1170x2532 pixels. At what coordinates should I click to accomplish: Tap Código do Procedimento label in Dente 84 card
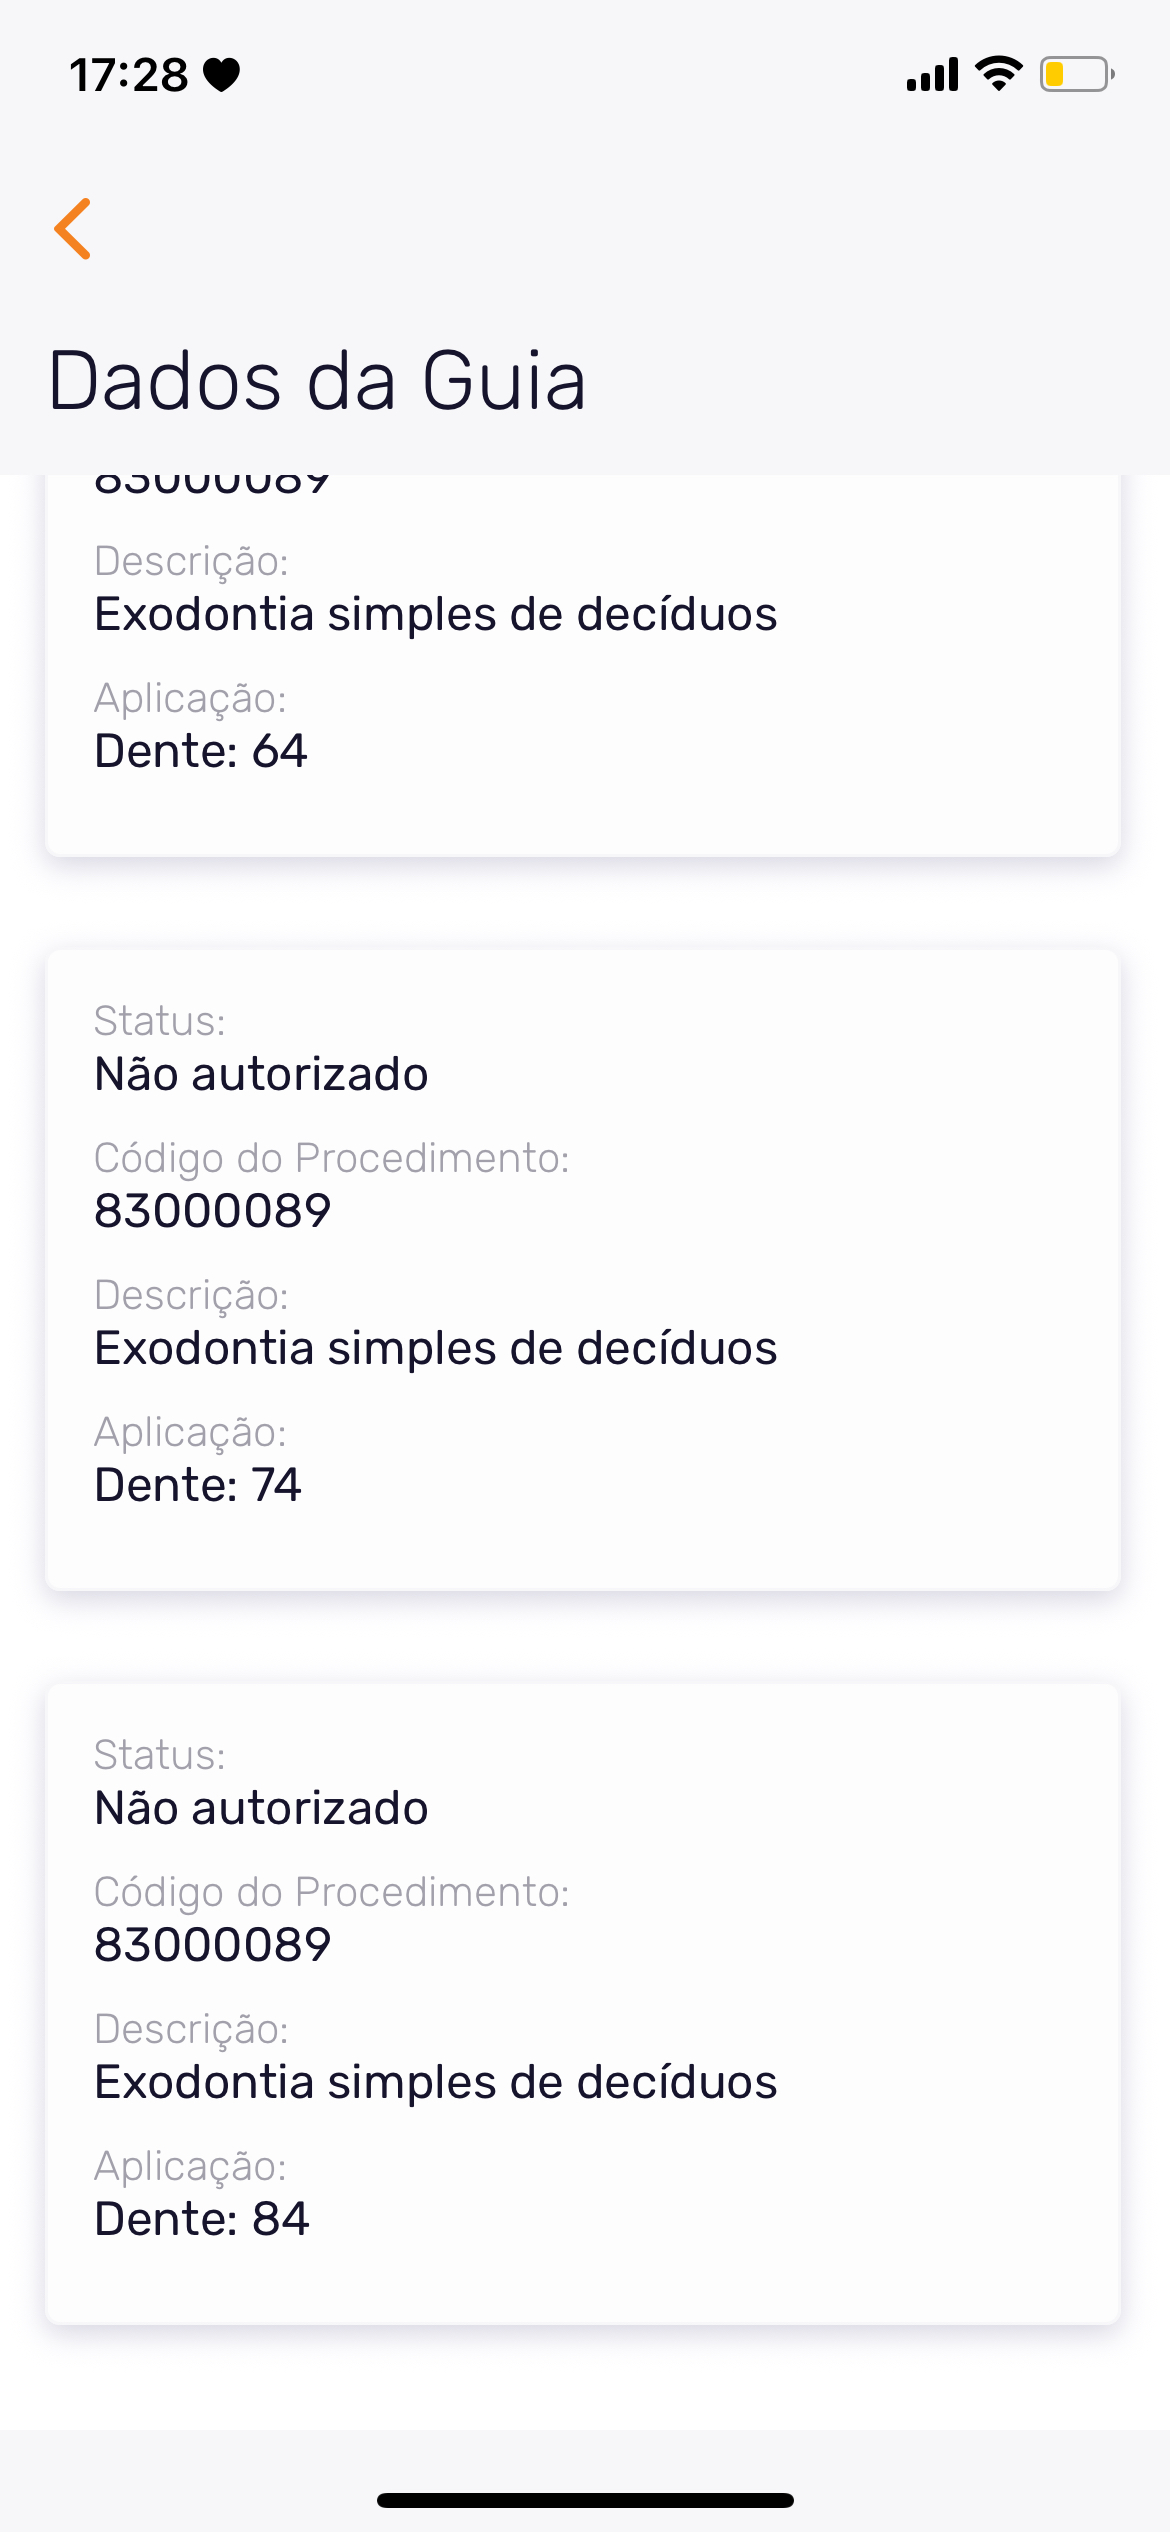click(331, 1892)
